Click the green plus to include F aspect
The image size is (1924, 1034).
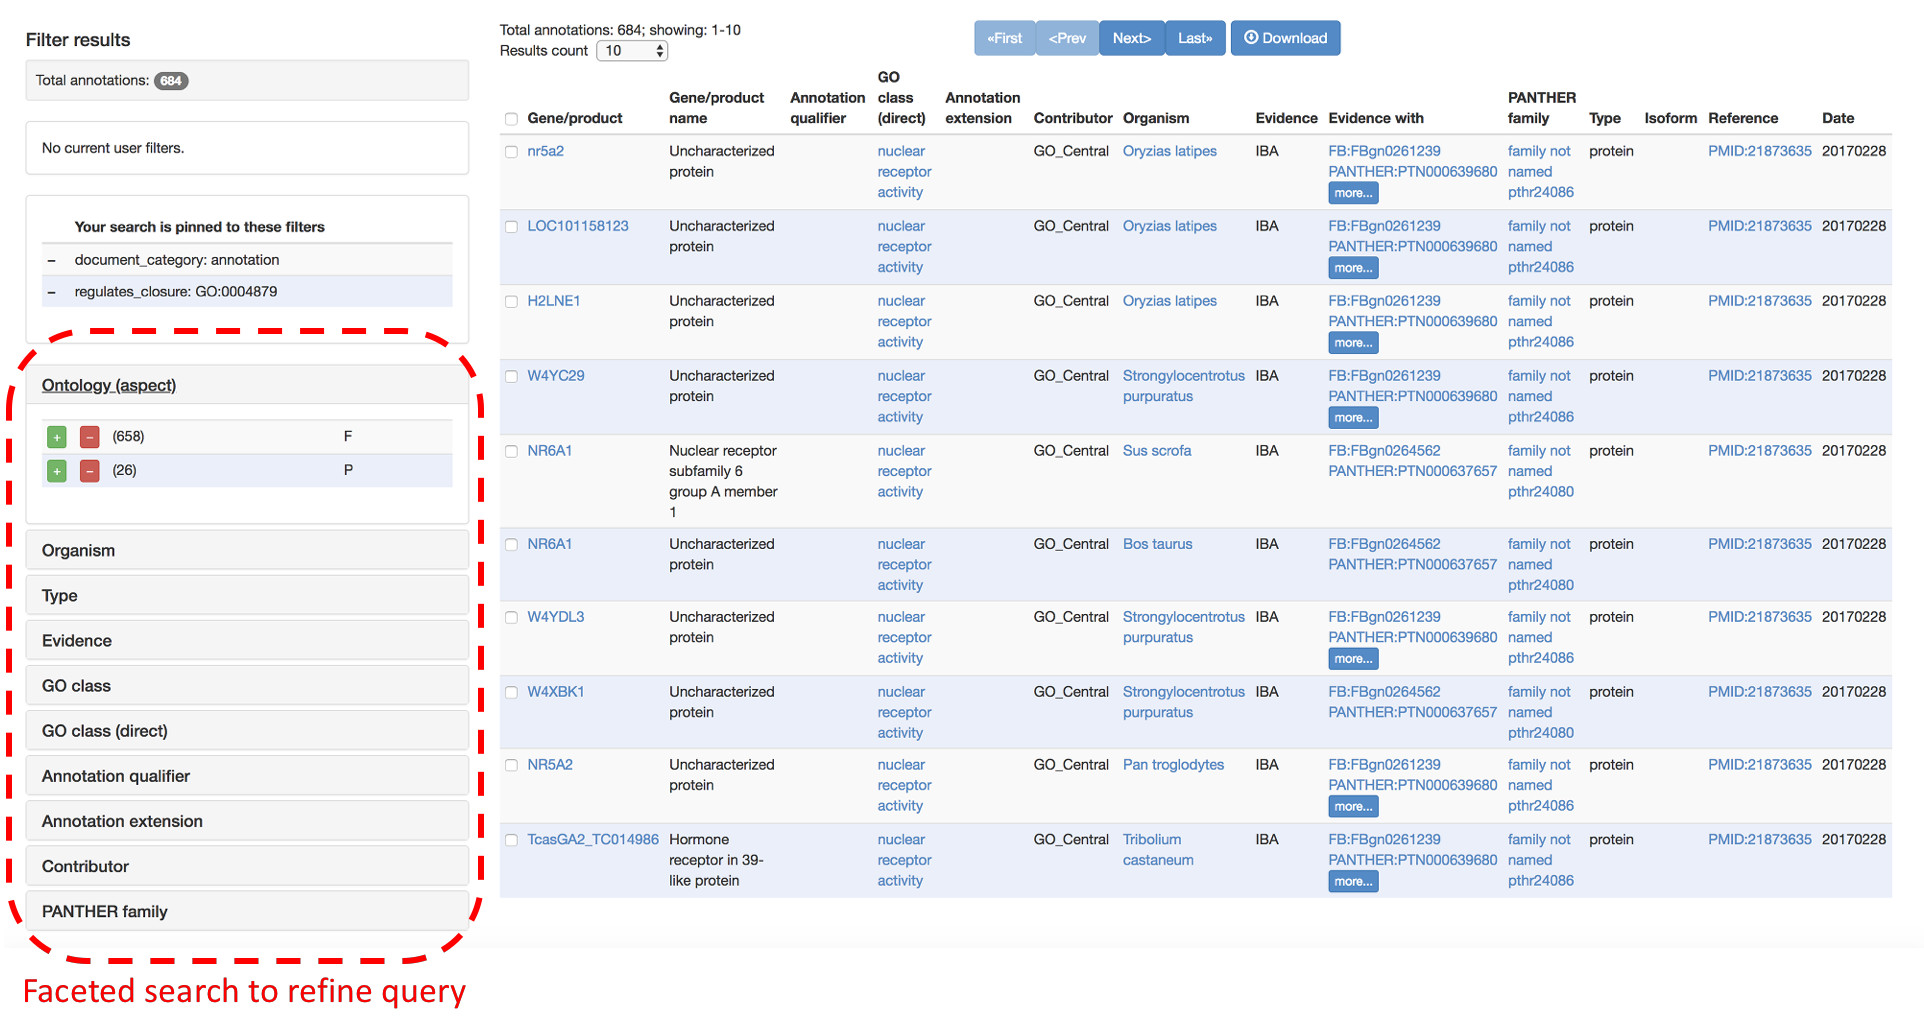pos(56,436)
